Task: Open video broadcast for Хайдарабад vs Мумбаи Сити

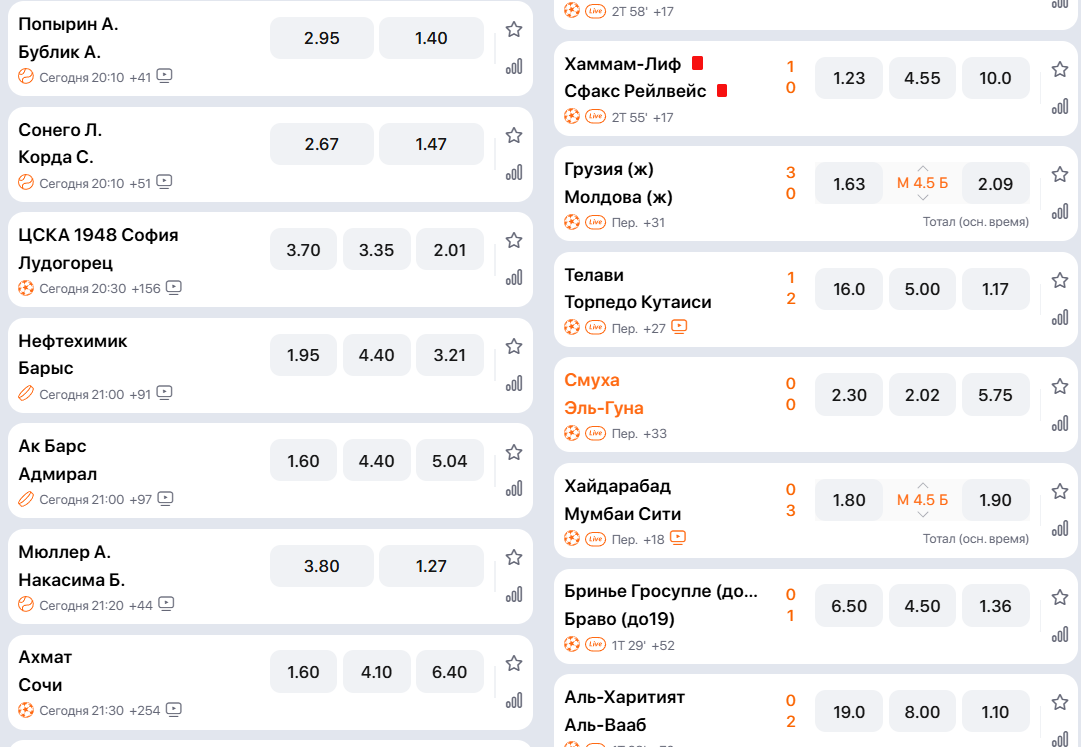Action: (x=678, y=538)
